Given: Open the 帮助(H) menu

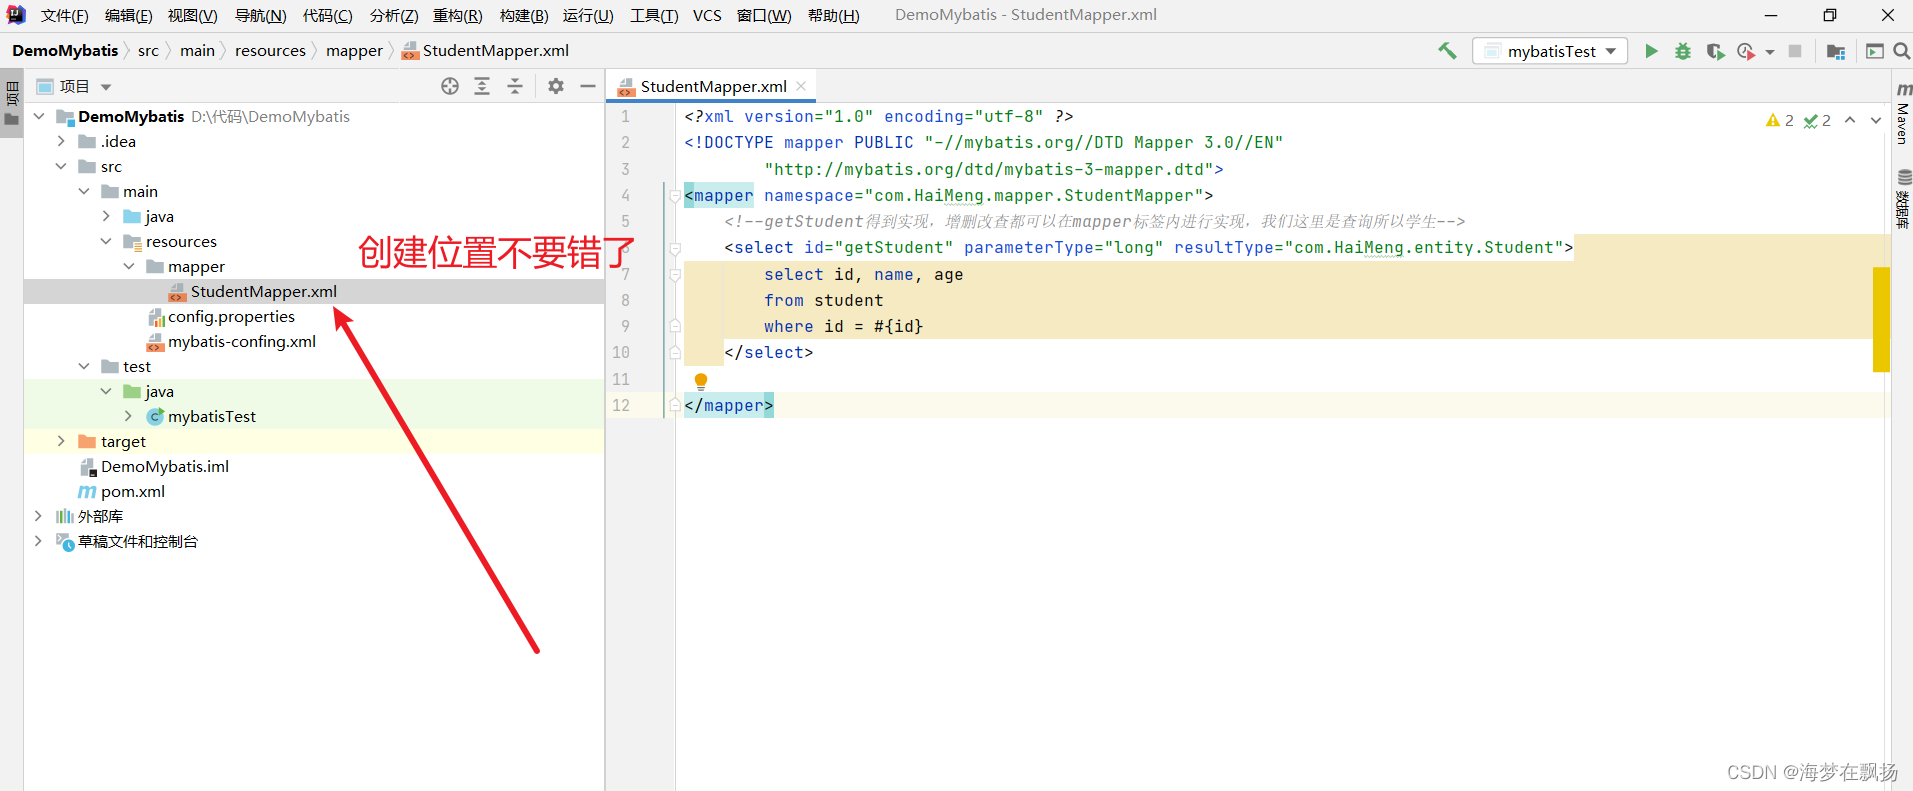Looking at the screenshot, I should pos(833,15).
